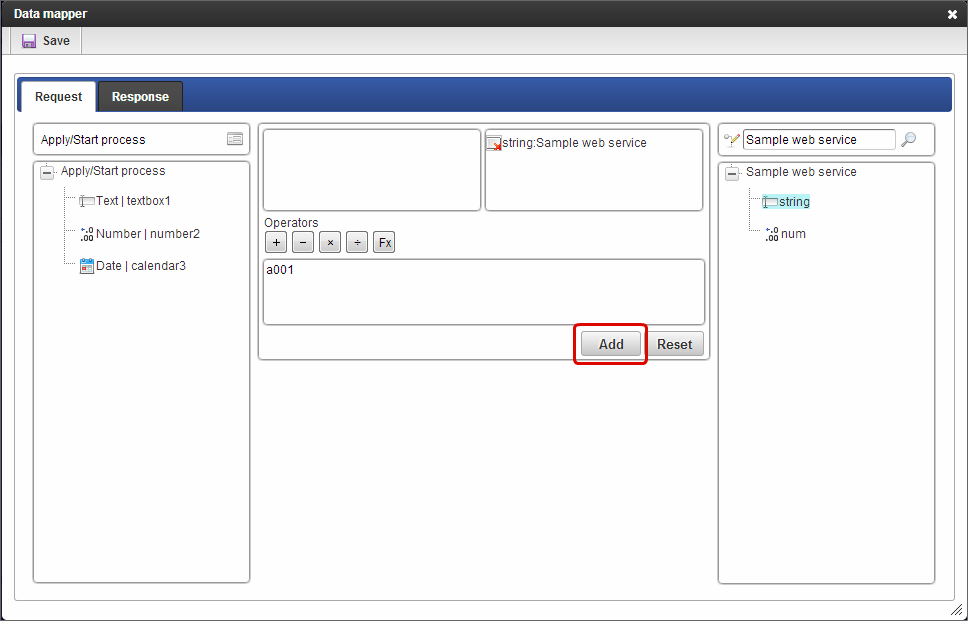Collapse the Apply/Start process tree node
The width and height of the screenshot is (968, 621).
[x=47, y=172]
